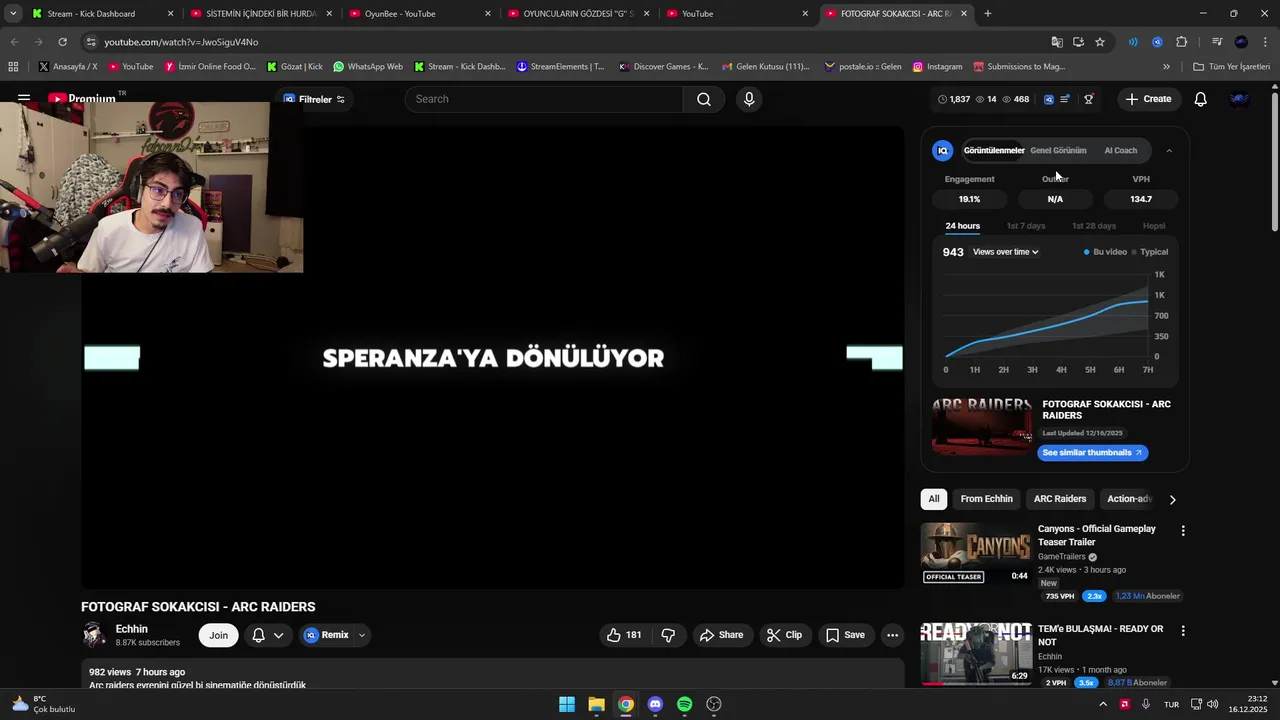Open TEM'e BULAŞMA Ready or Not thumbnail
Screen dimensions: 1280x720
coord(975,653)
